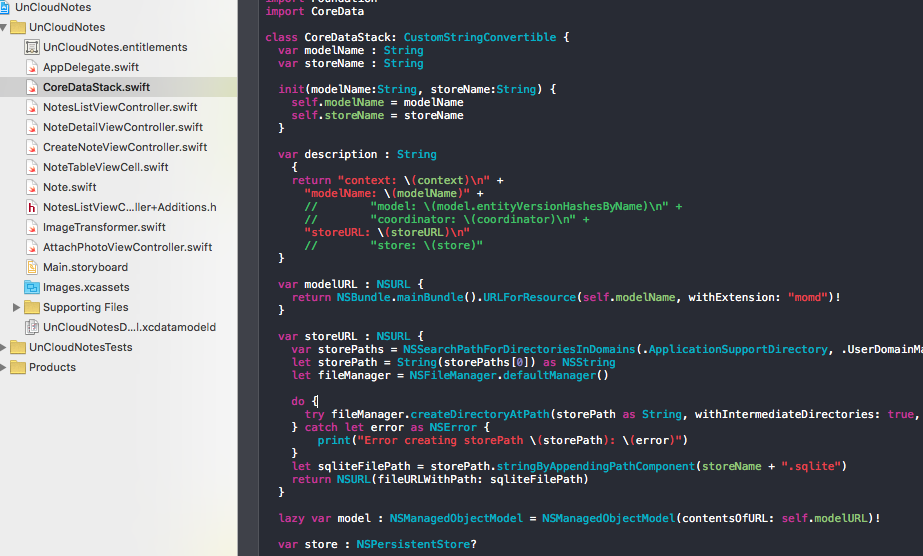This screenshot has width=923, height=556.
Task: Open the UnCloudNotes.entitlements file icon
Action: pos(32,47)
